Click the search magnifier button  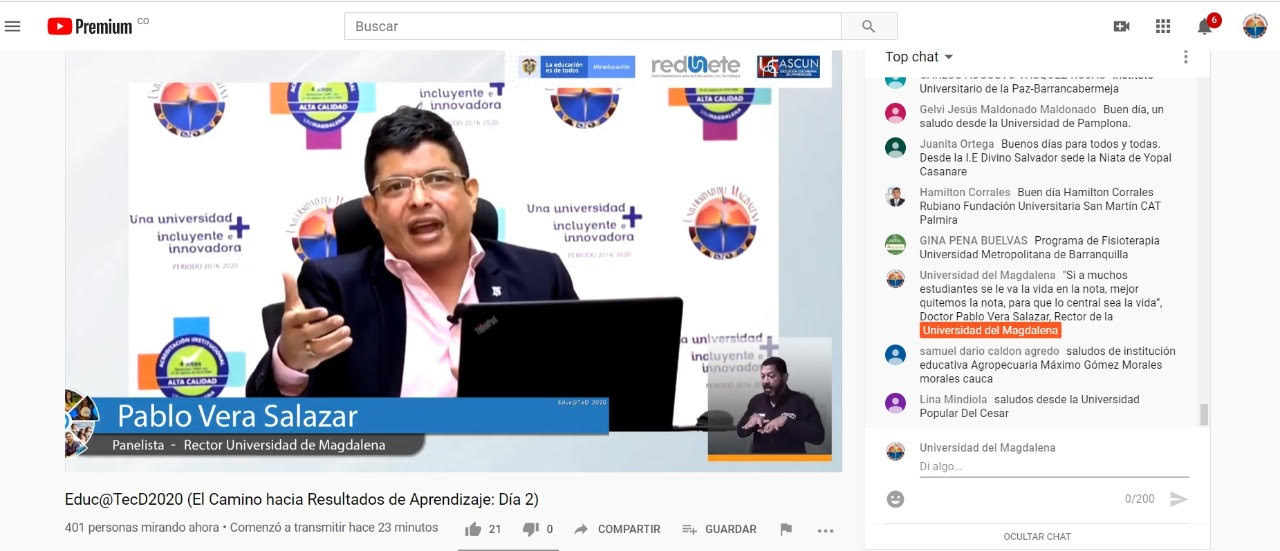tap(868, 26)
